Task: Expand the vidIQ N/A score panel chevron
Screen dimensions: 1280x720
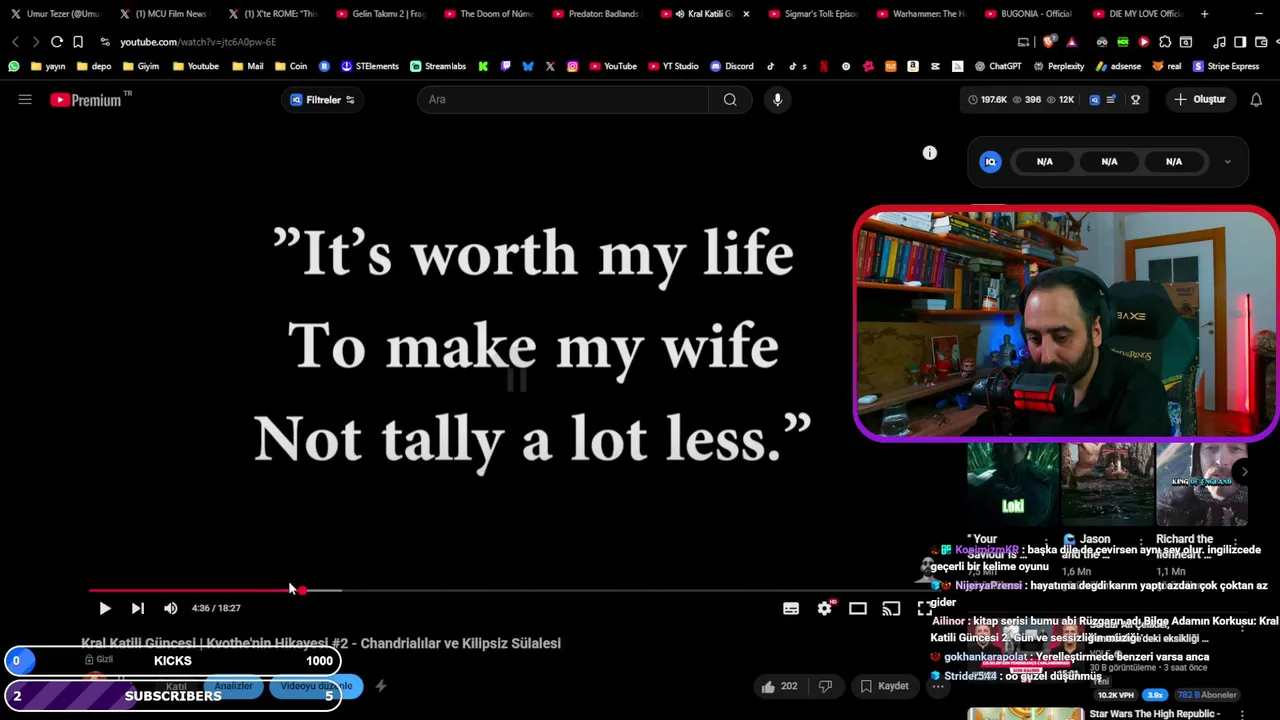Action: click(1227, 162)
